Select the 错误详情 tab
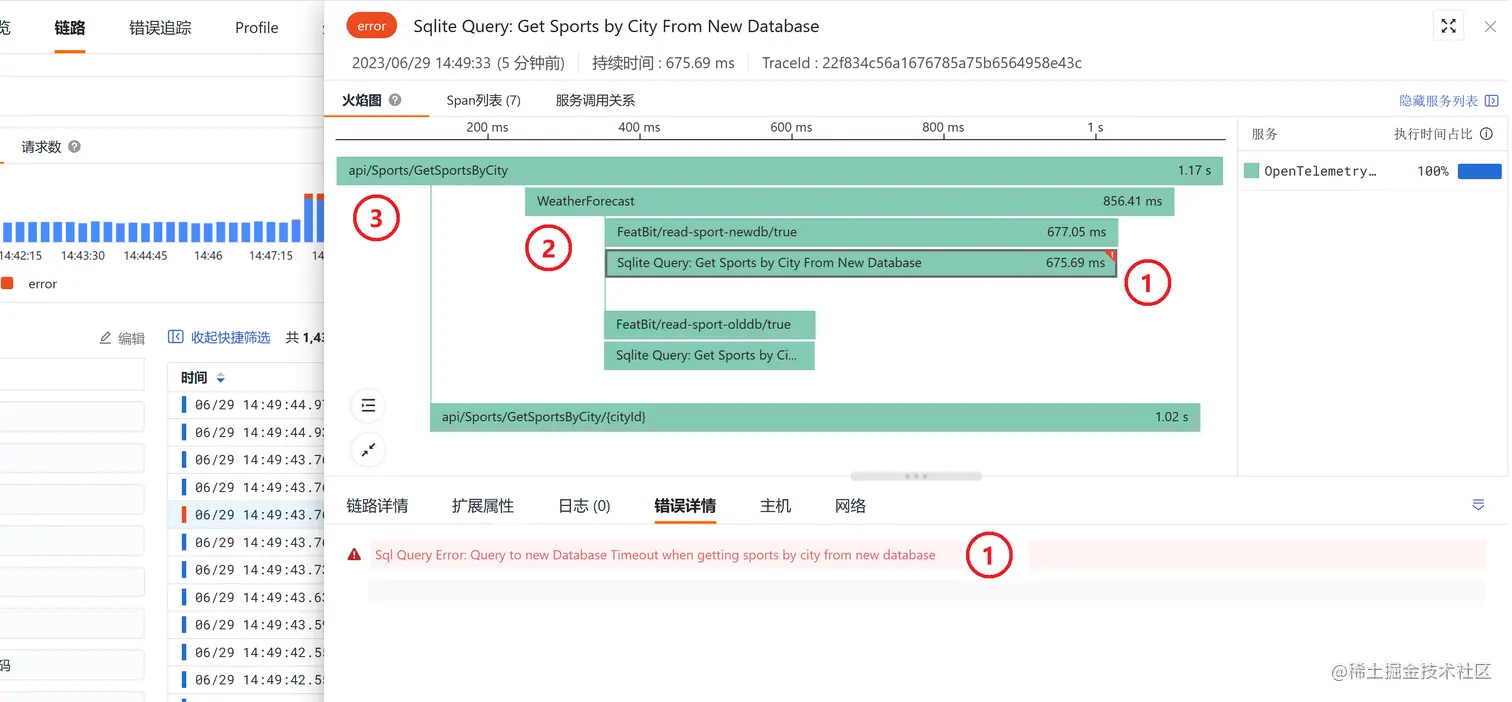1512x702 pixels. click(x=685, y=506)
